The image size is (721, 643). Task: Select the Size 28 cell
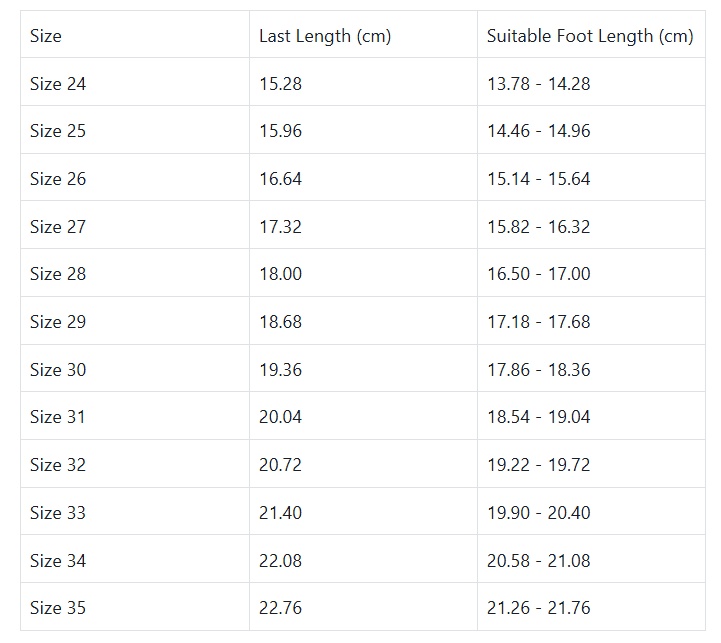pyautogui.click(x=58, y=274)
